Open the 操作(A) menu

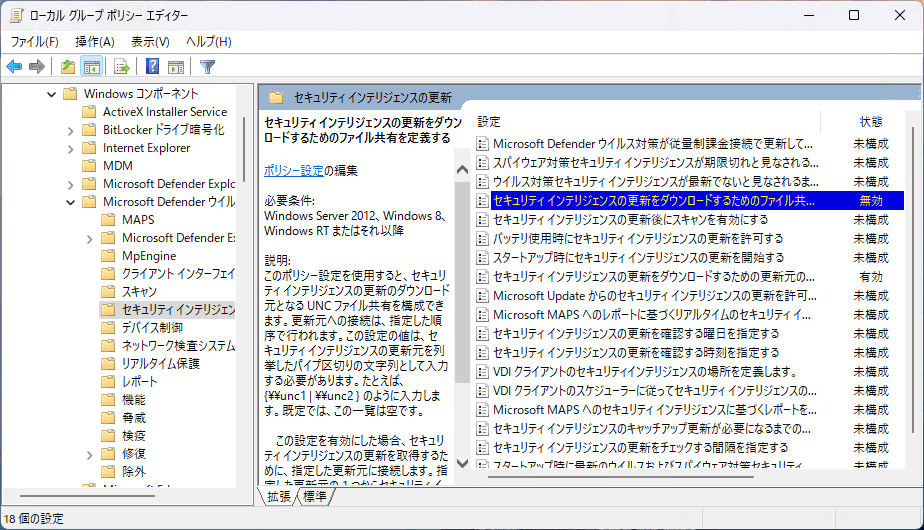(x=94, y=41)
